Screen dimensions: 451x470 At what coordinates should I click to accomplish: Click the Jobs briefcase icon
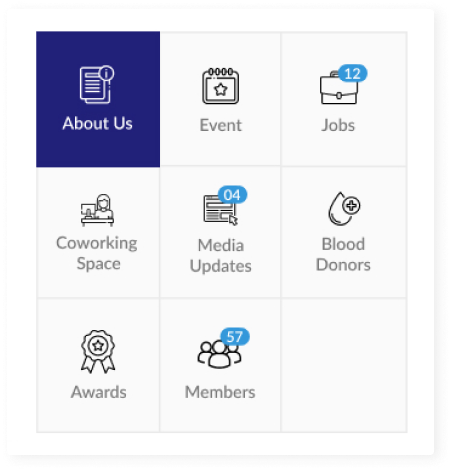click(339, 88)
